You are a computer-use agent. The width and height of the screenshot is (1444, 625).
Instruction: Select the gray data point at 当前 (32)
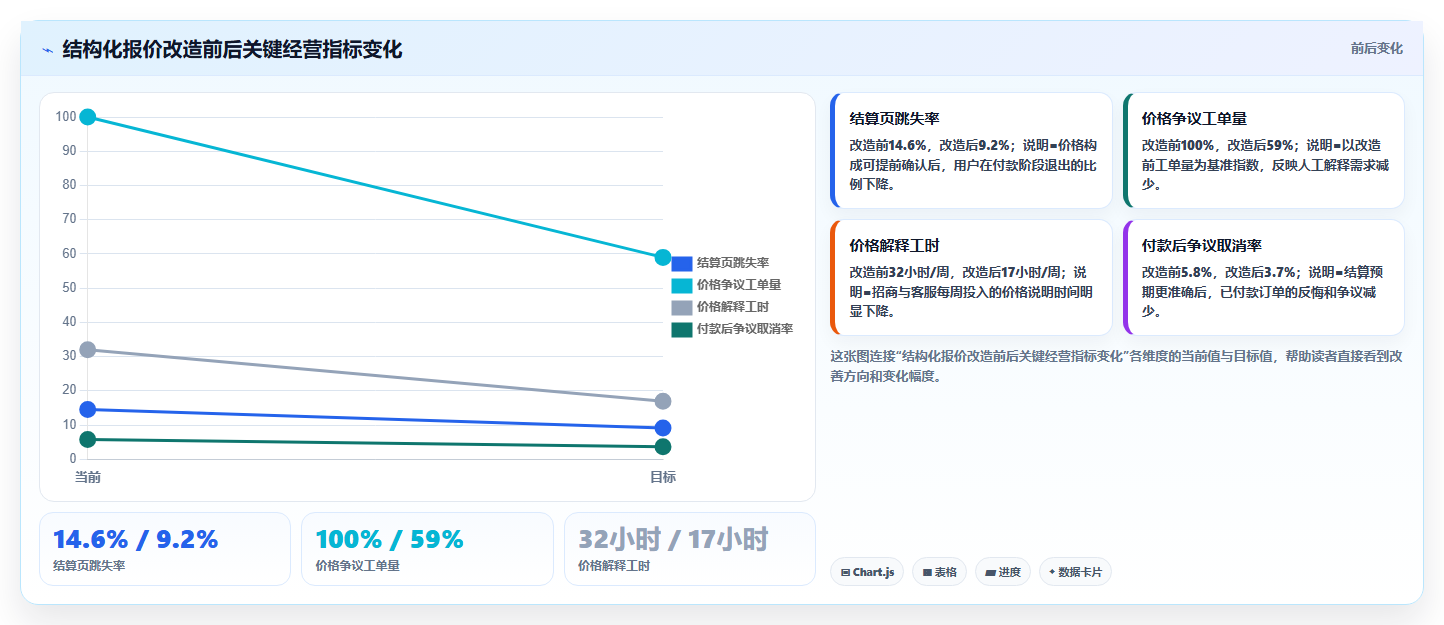click(87, 349)
